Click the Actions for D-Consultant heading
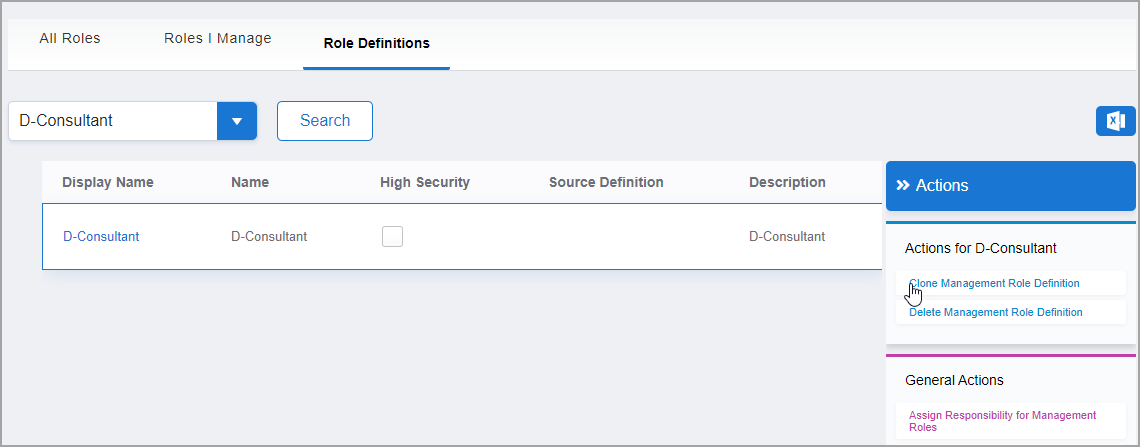The width and height of the screenshot is (1140, 447). (x=981, y=249)
